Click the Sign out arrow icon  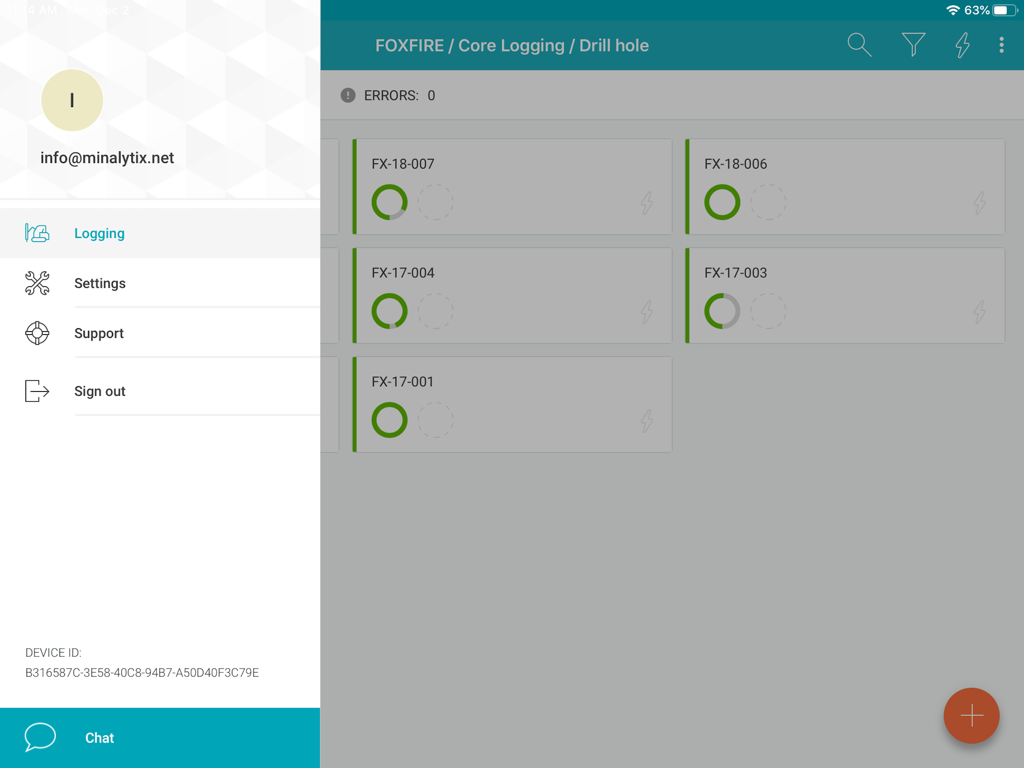pyautogui.click(x=37, y=391)
